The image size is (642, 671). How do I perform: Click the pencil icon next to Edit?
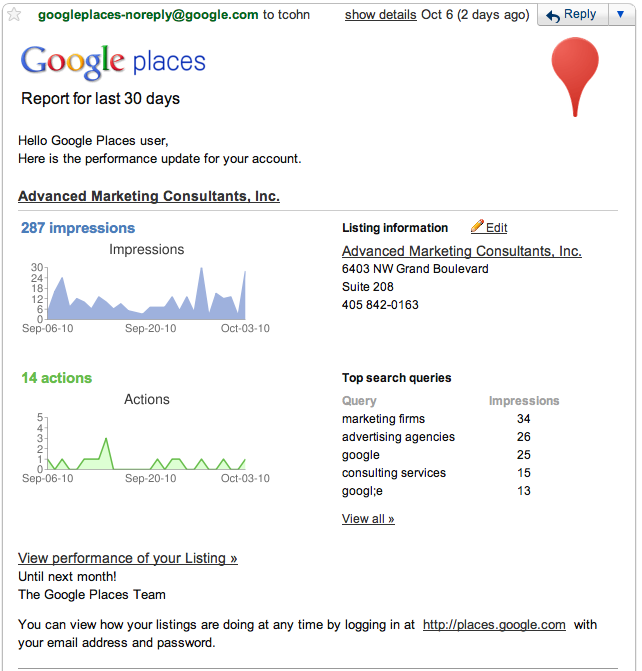pos(477,227)
